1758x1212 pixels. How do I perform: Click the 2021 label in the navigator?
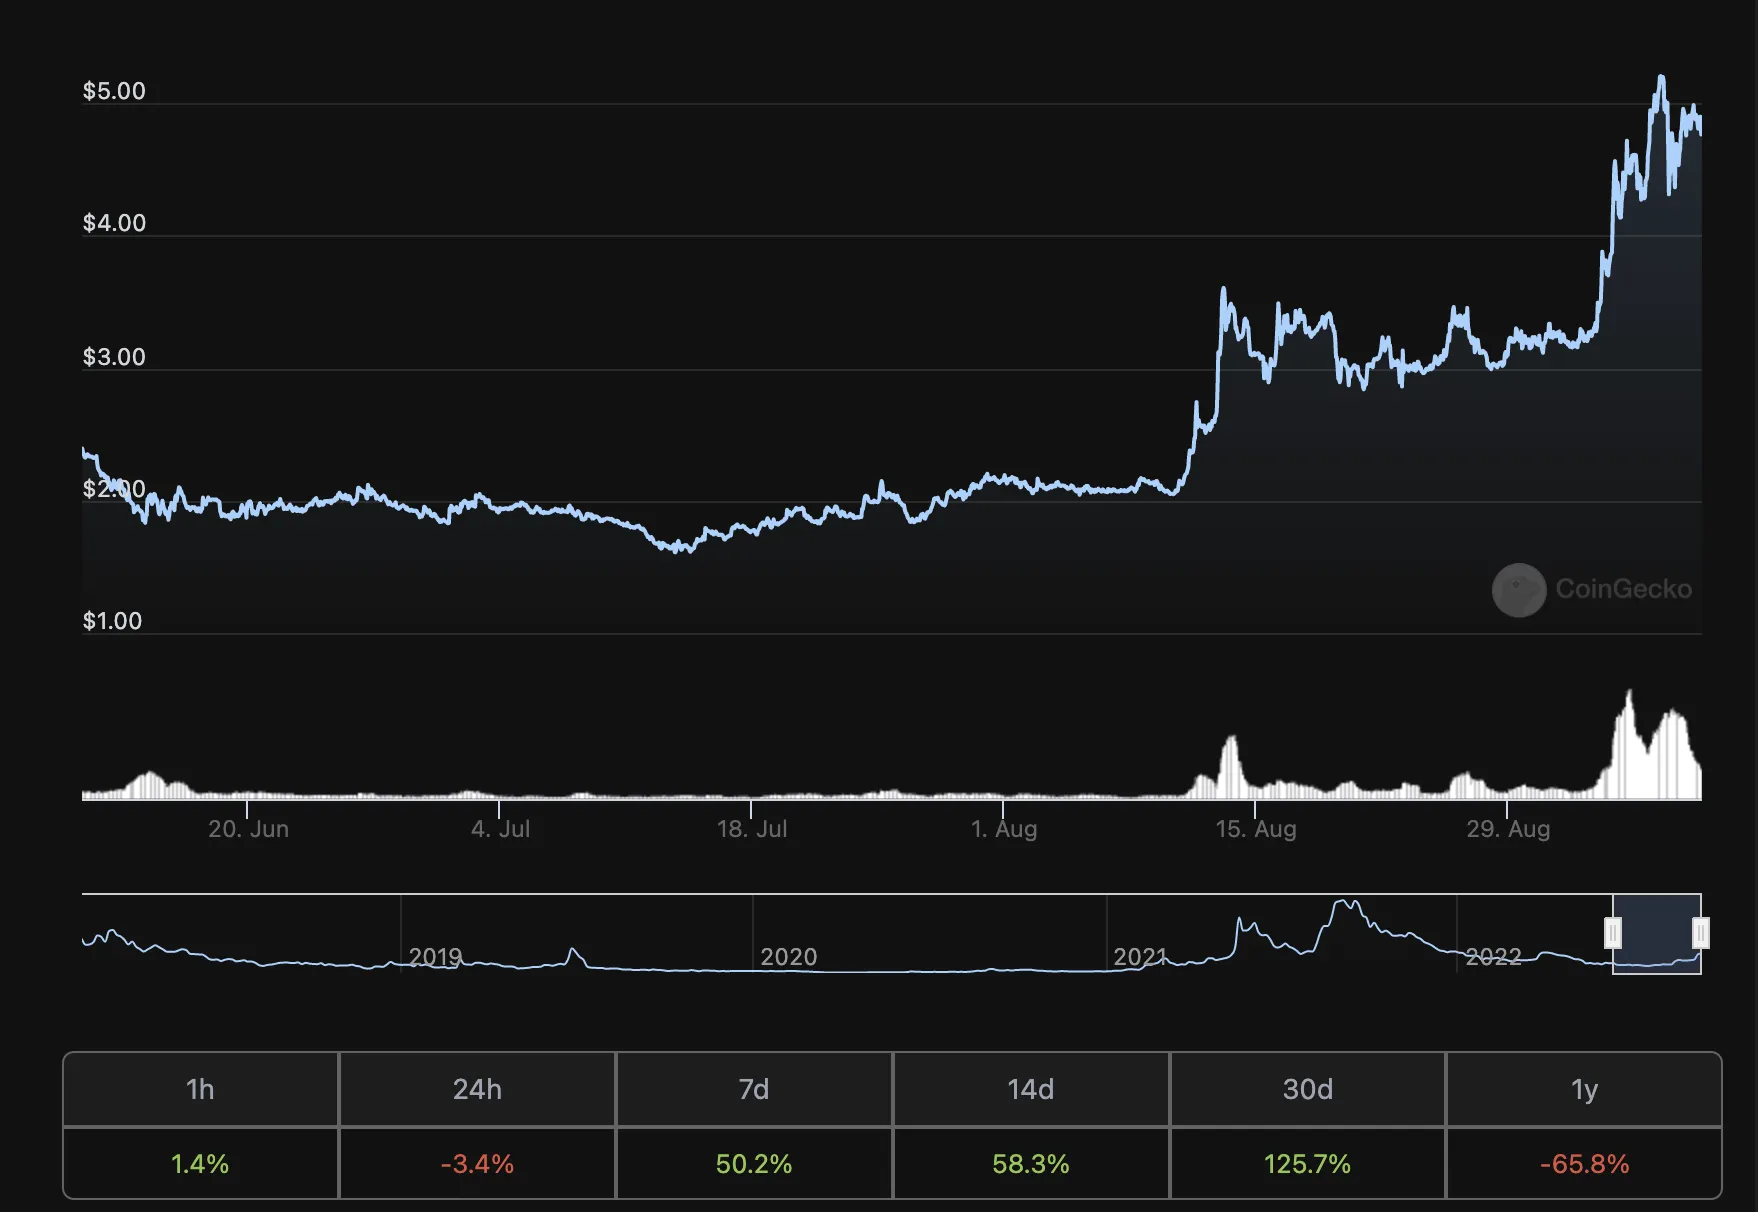tap(1140, 957)
